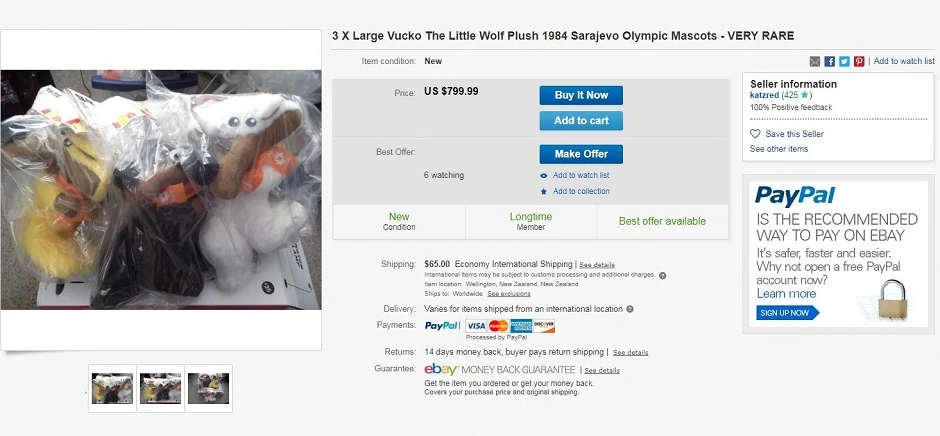
Task: Open See exclusions shipping link
Action: (509, 293)
